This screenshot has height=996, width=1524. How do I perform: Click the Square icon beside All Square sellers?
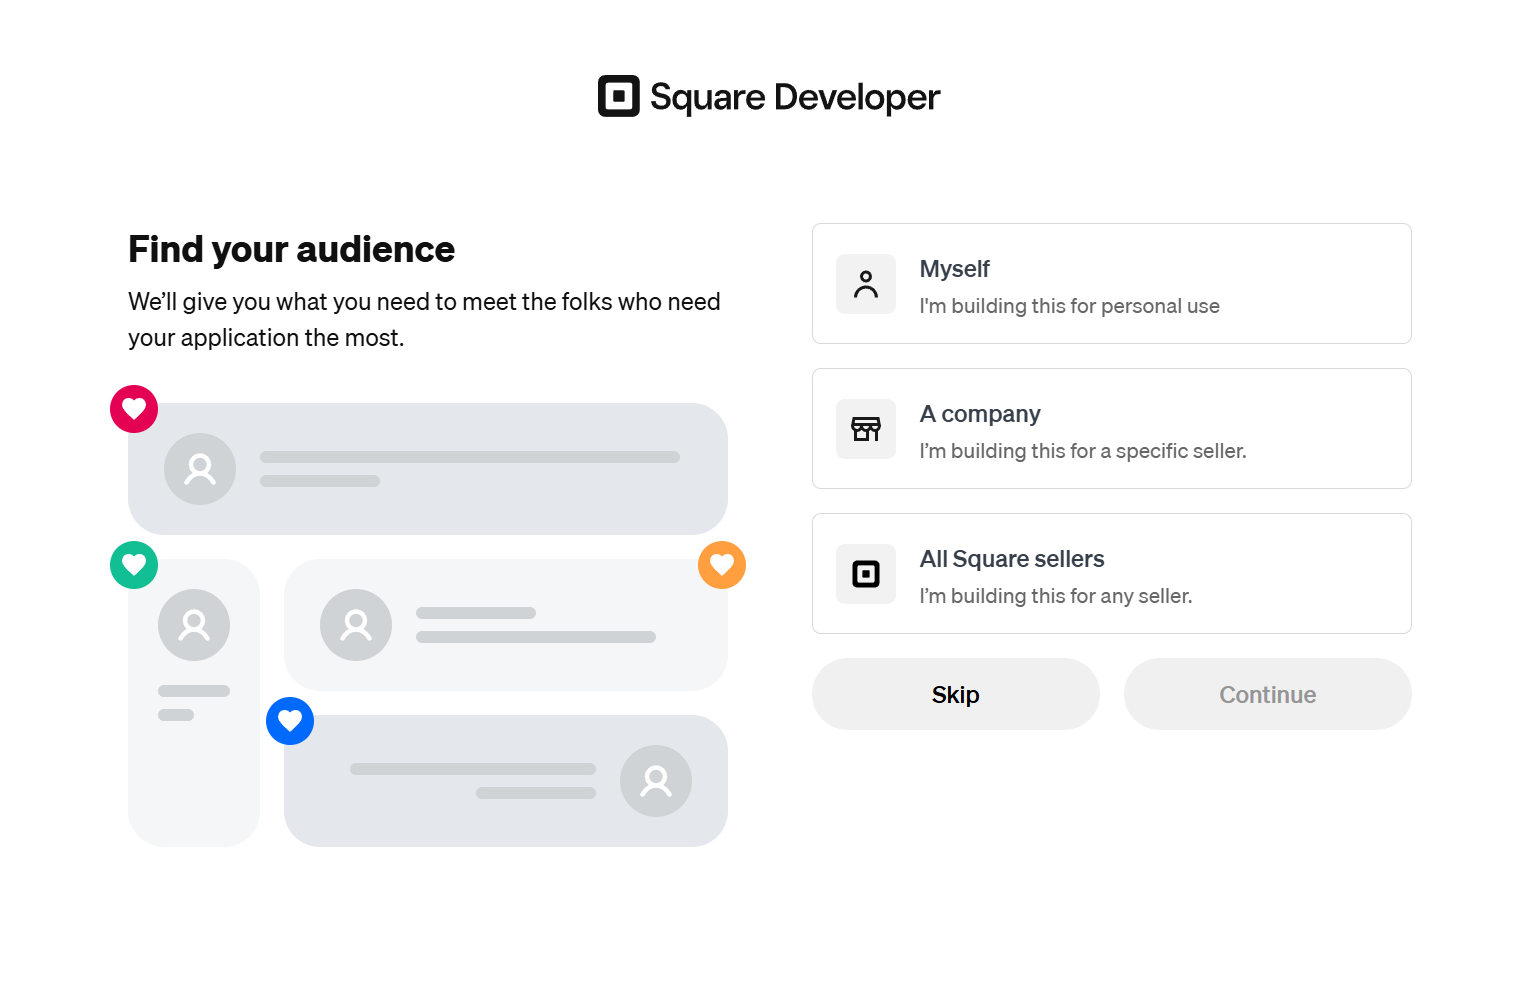866,574
